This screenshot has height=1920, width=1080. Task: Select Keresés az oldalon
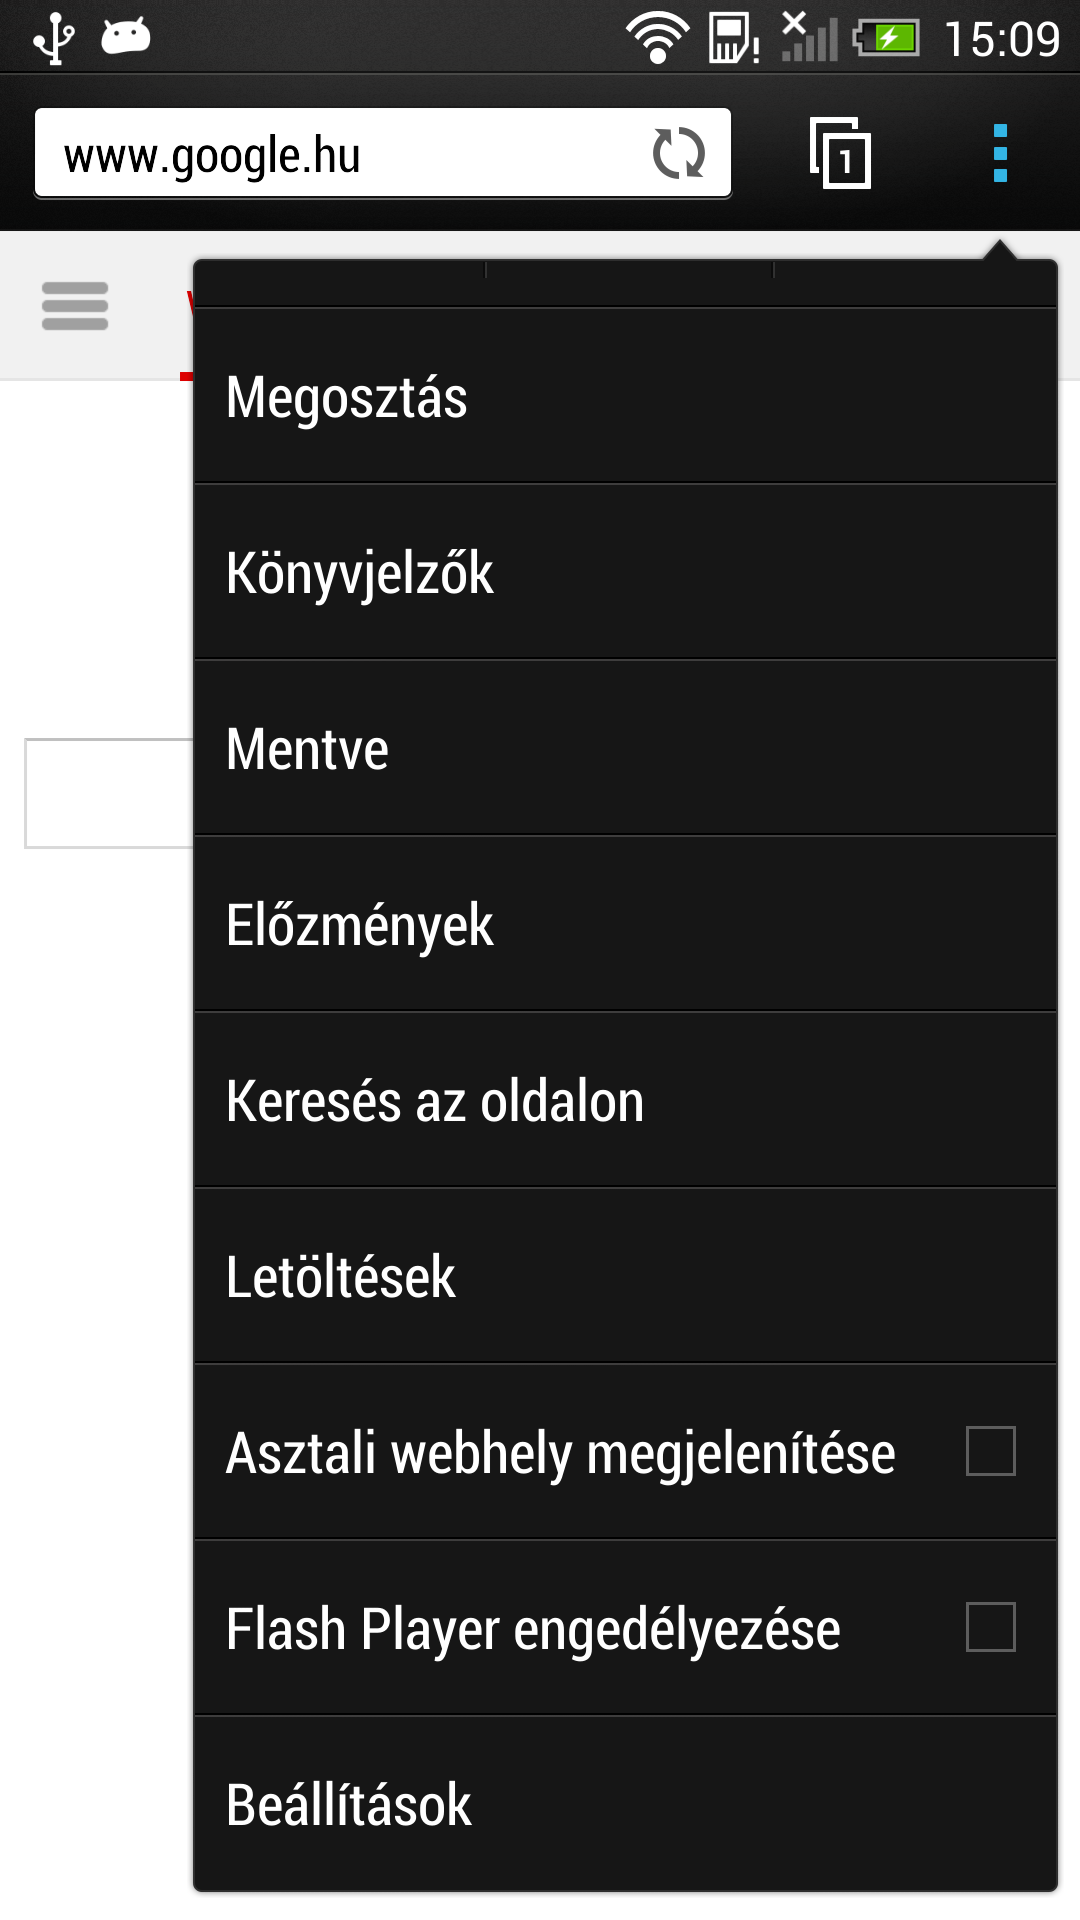tap(625, 1101)
